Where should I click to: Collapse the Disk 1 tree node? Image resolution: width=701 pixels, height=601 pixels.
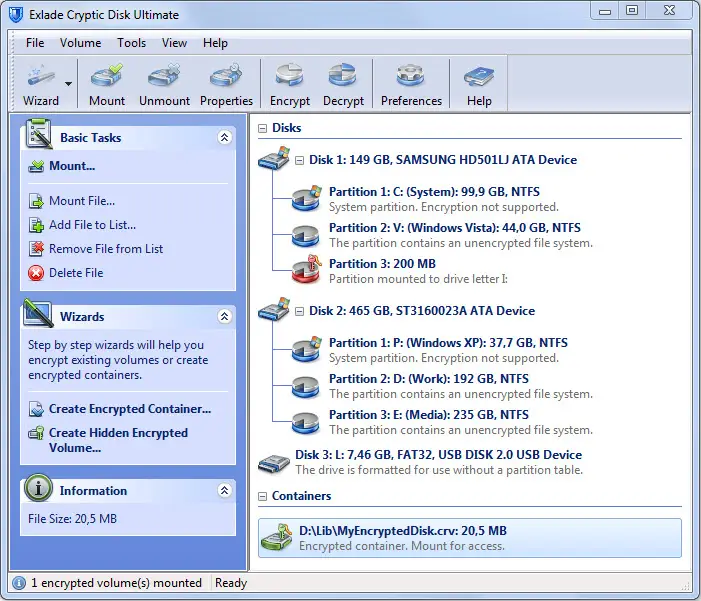(300, 161)
